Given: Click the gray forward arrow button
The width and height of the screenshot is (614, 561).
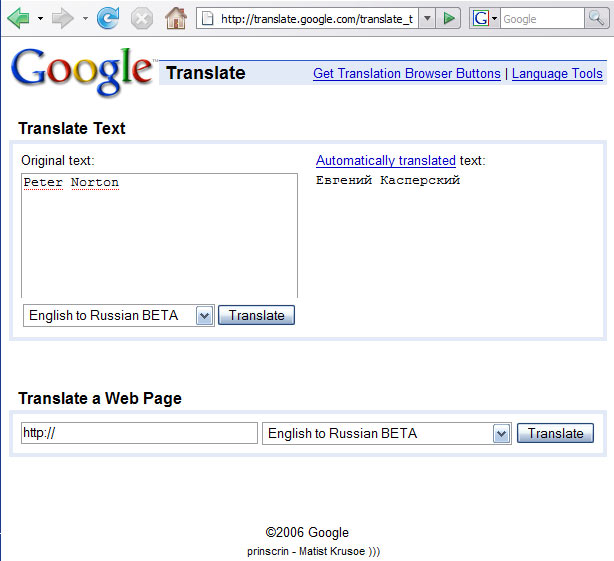Looking at the screenshot, I should [x=63, y=18].
